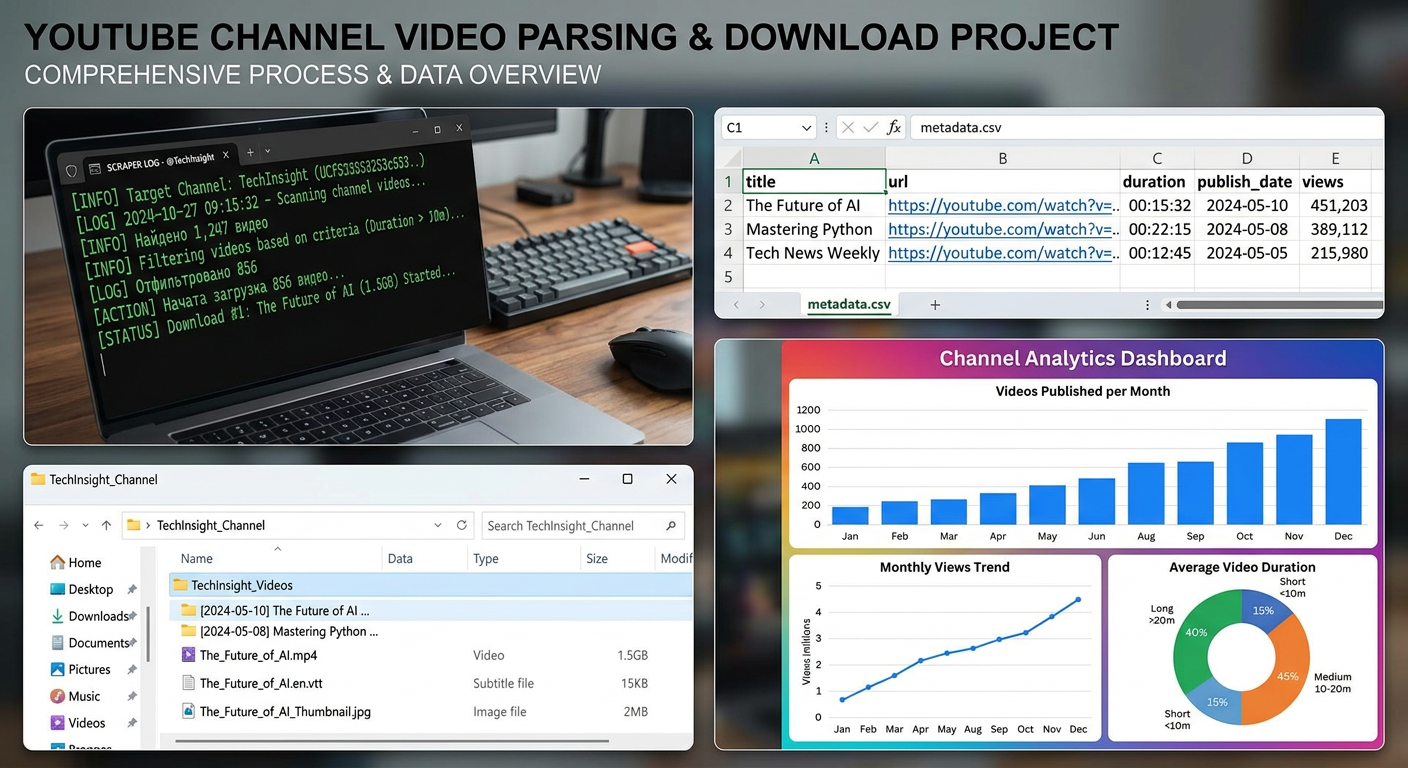Click next sheet navigation arrow
This screenshot has height=768, width=1408.
pyautogui.click(x=762, y=305)
